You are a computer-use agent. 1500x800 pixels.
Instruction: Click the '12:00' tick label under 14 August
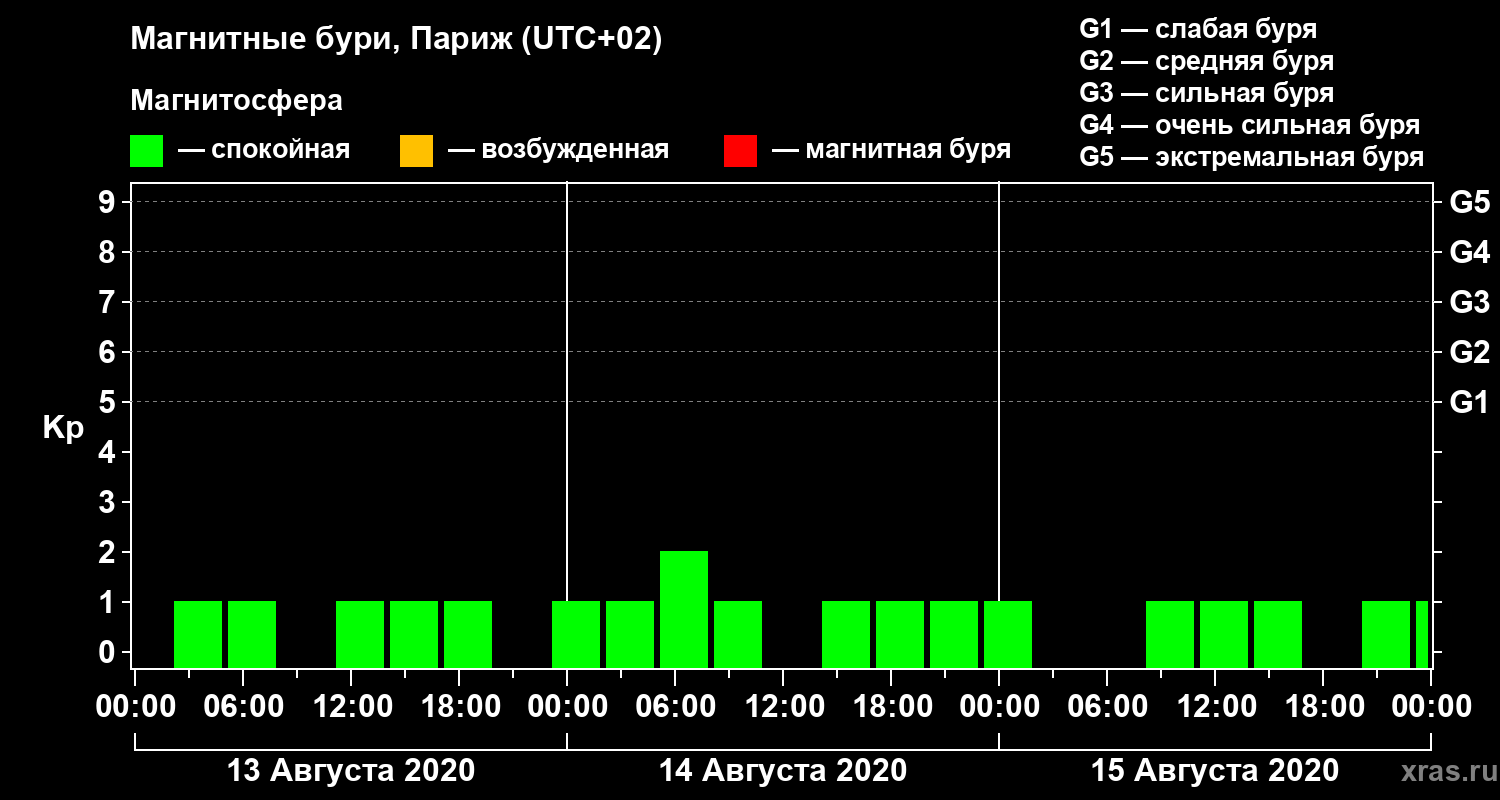783,707
